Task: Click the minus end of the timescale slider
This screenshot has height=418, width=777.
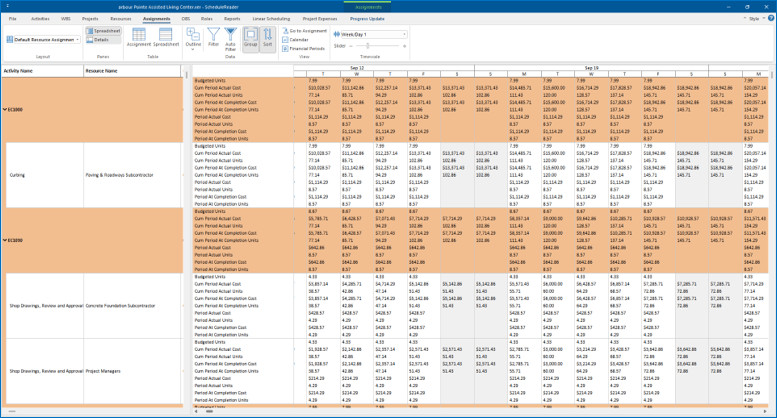Action: (351, 46)
